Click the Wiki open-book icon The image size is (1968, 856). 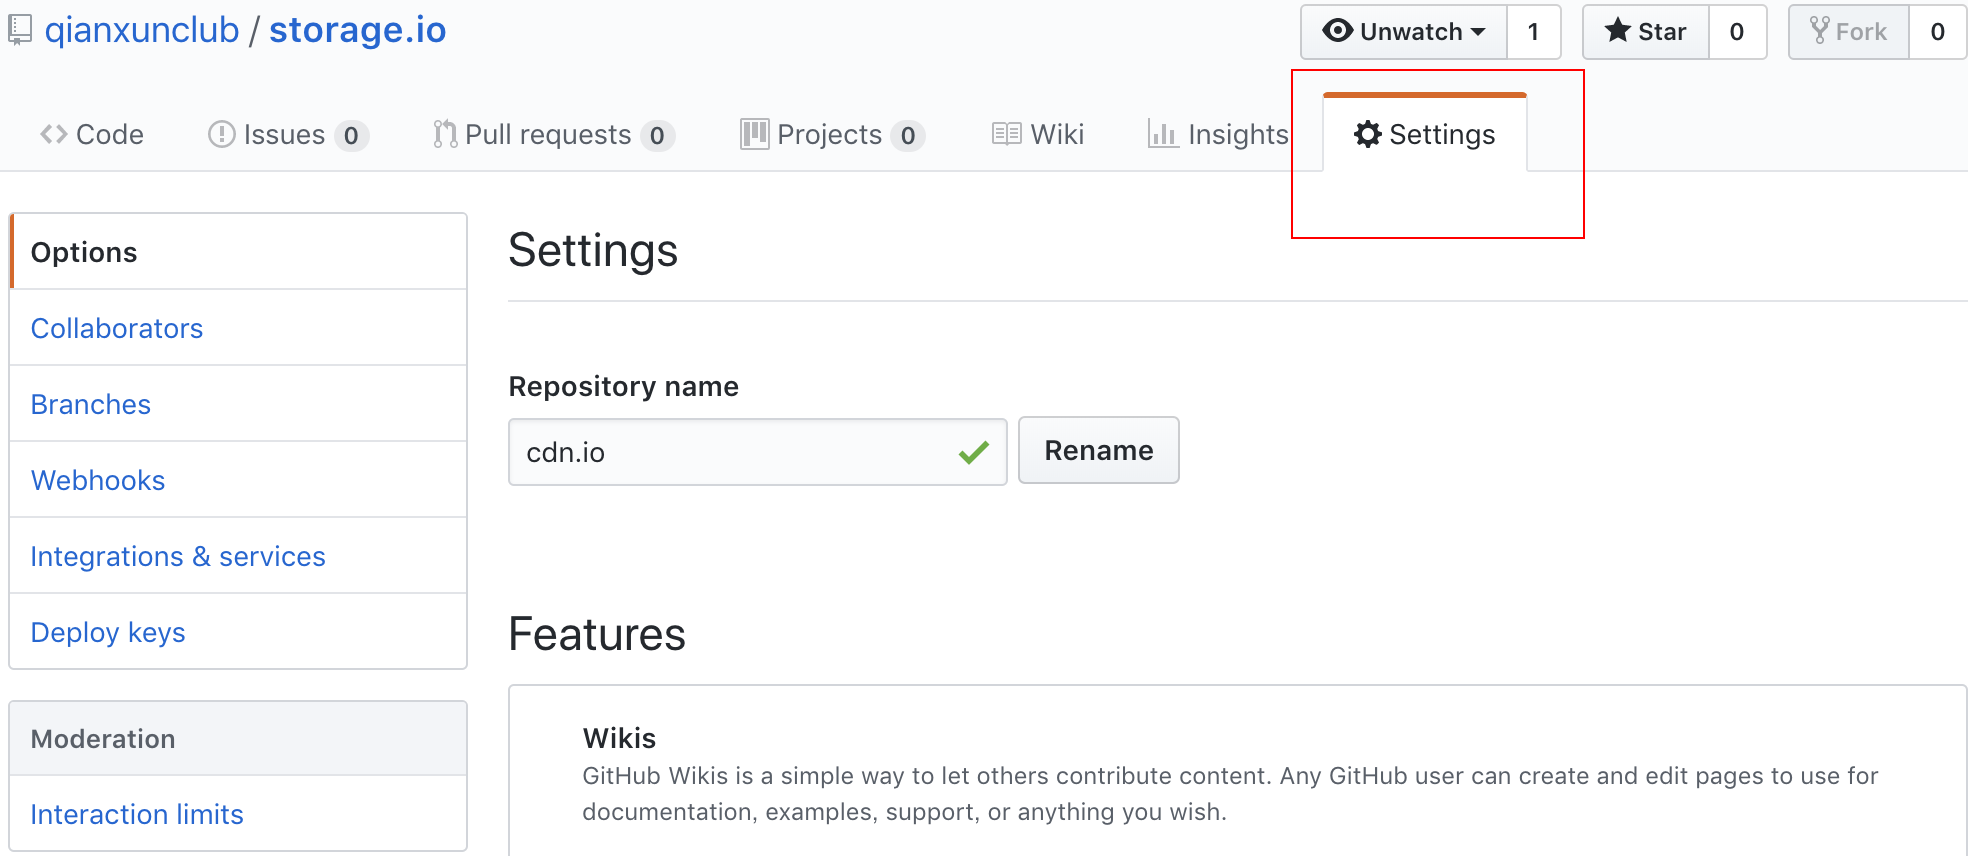click(1006, 134)
